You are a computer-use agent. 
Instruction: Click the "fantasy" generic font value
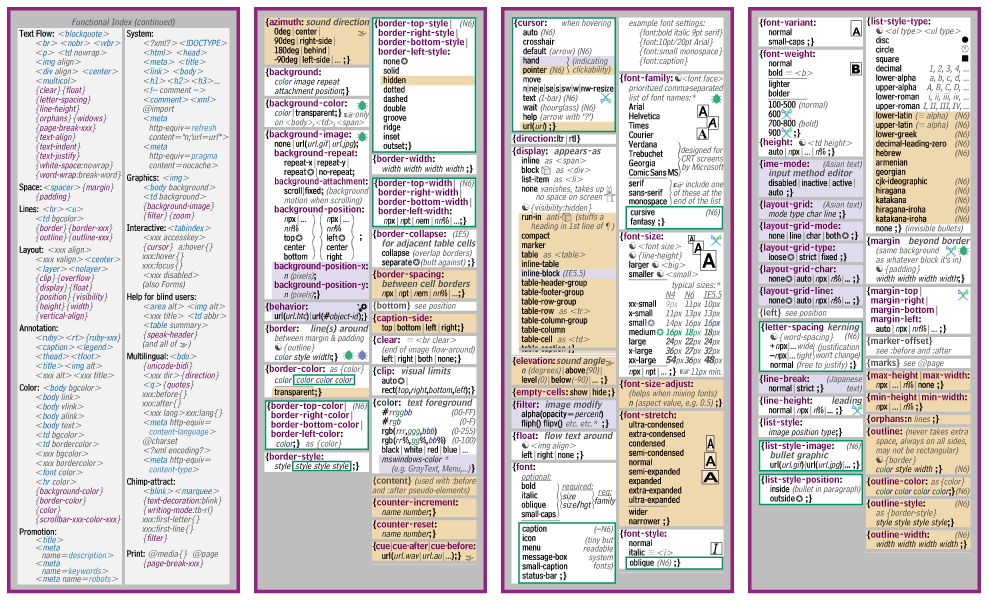click(643, 222)
